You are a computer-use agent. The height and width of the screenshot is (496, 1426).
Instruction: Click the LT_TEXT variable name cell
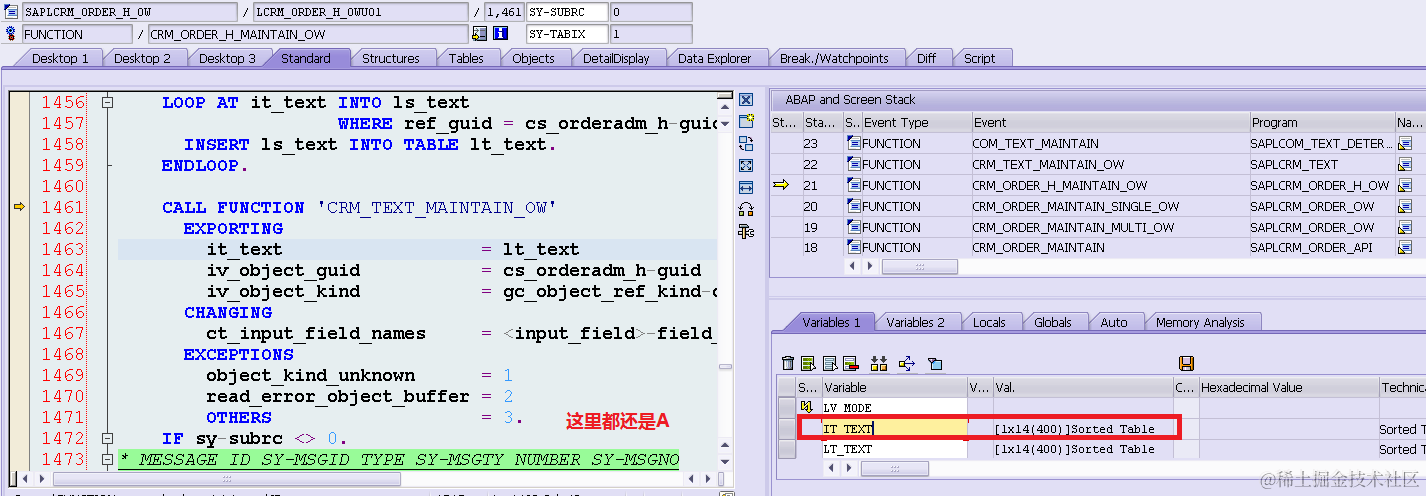pos(894,449)
